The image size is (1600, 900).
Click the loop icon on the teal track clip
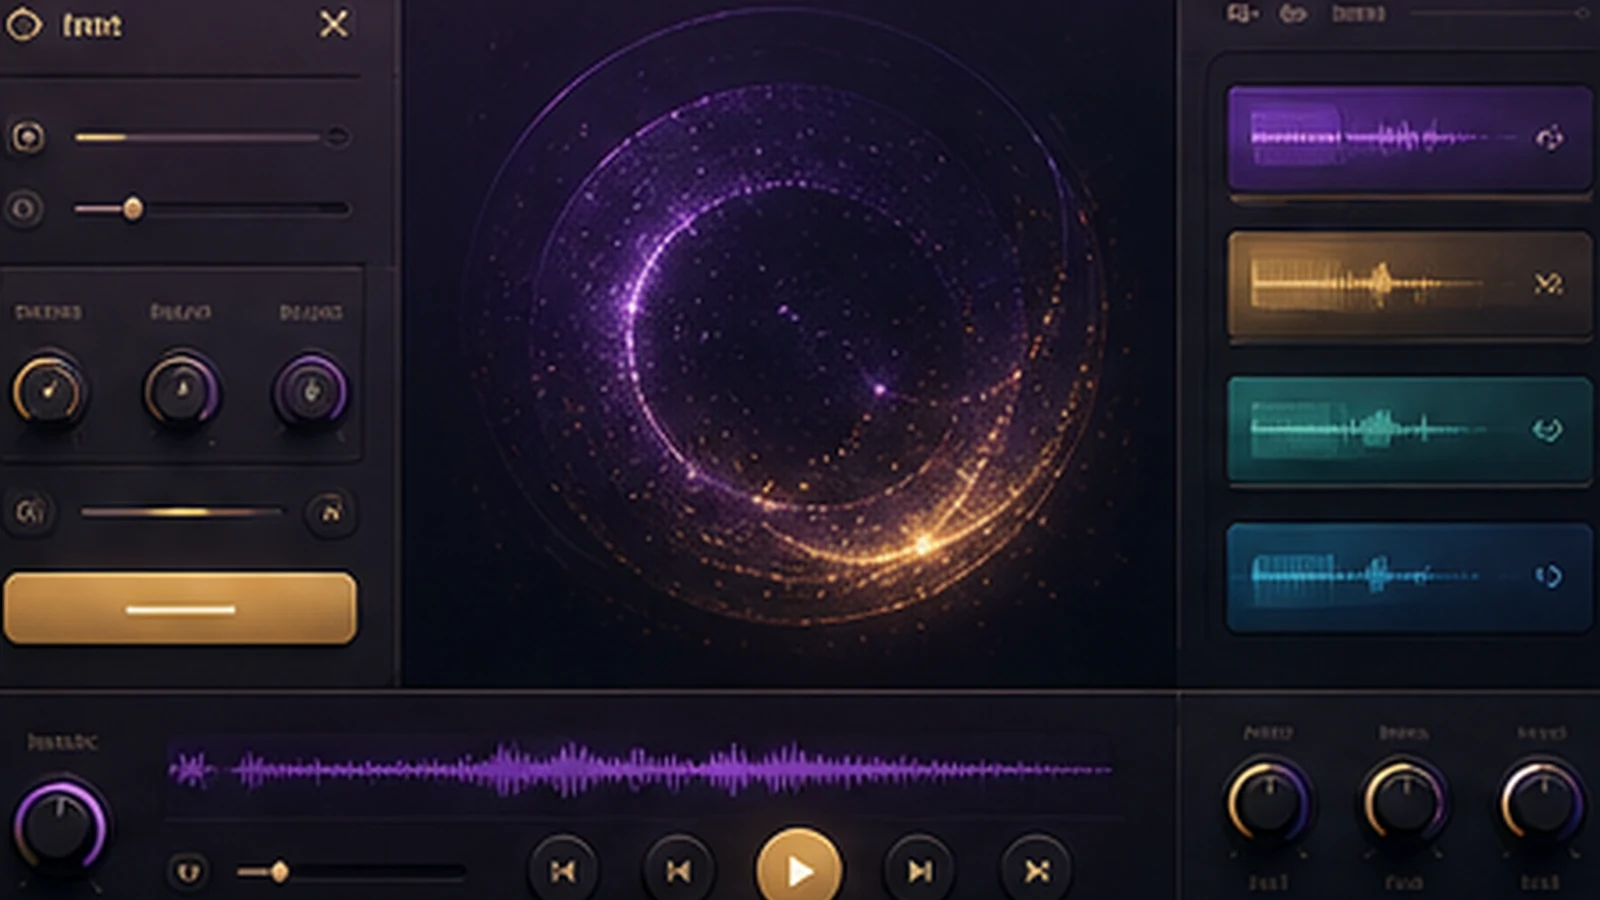[x=1547, y=430]
